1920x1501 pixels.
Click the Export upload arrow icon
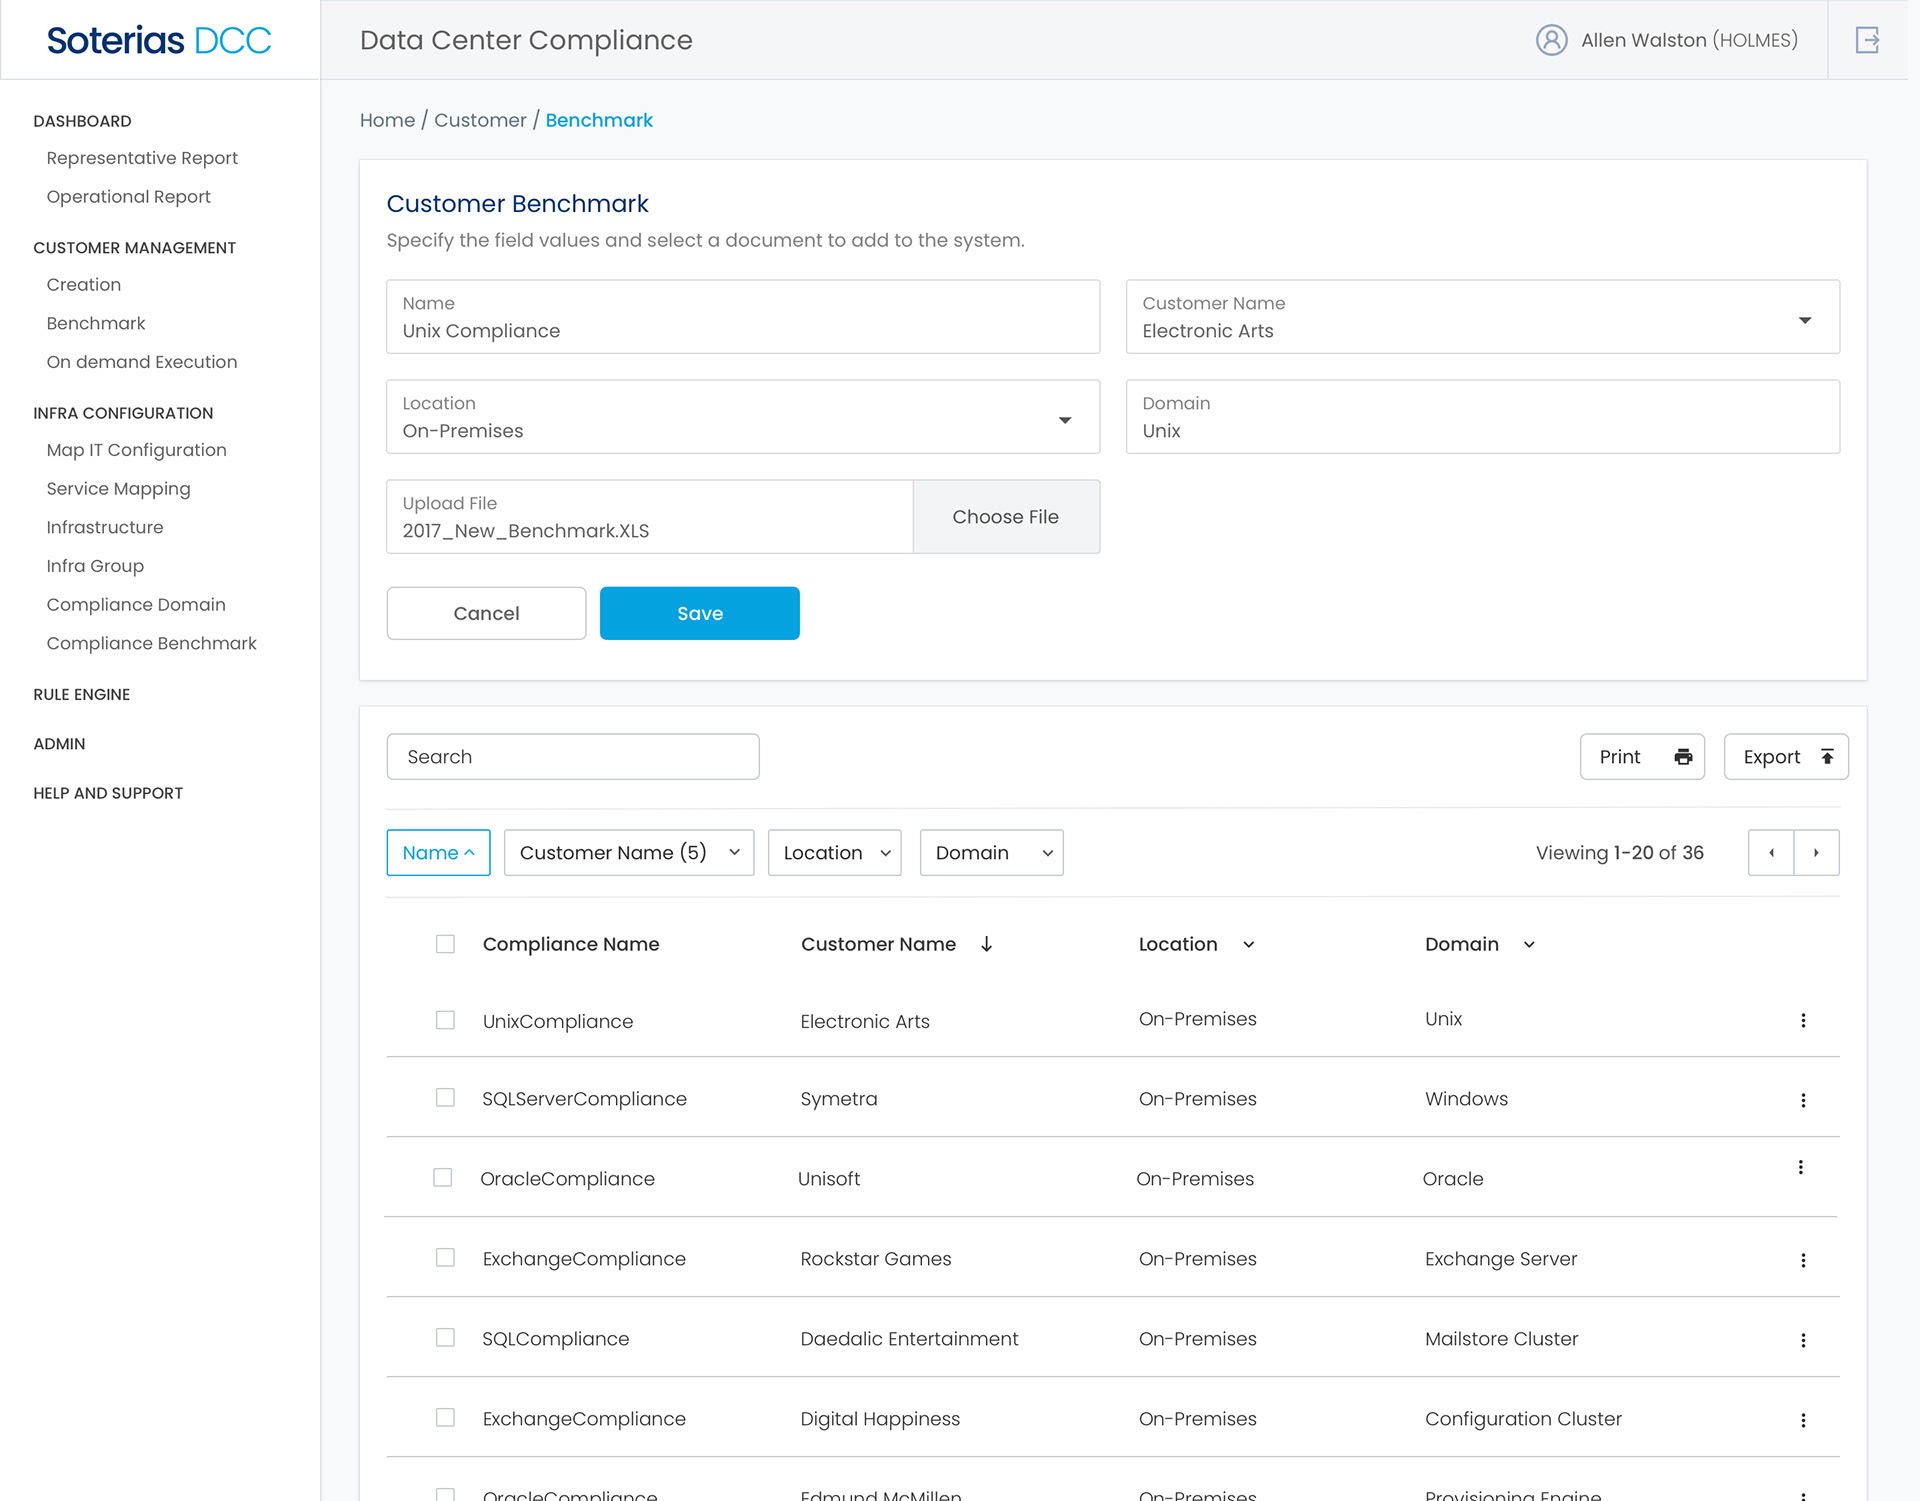pos(1827,757)
